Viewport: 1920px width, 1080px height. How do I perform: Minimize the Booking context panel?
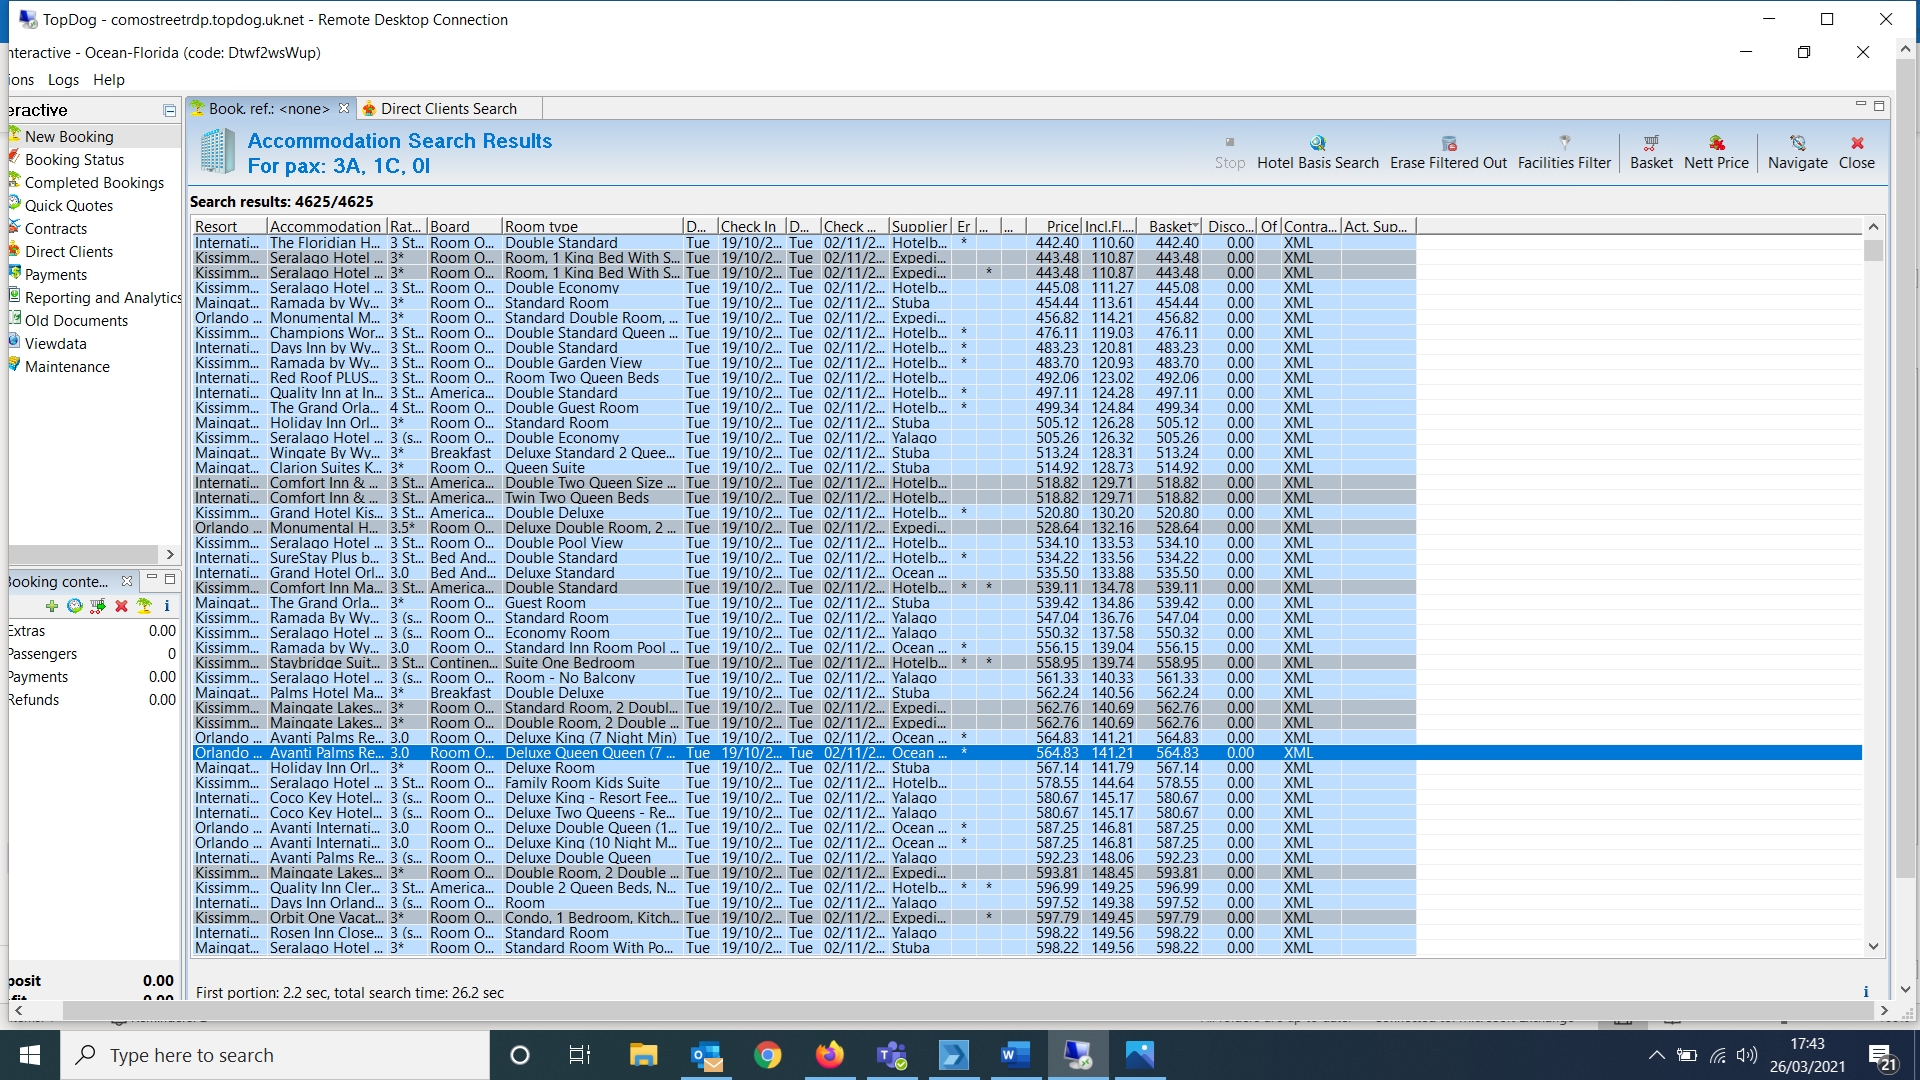[152, 579]
